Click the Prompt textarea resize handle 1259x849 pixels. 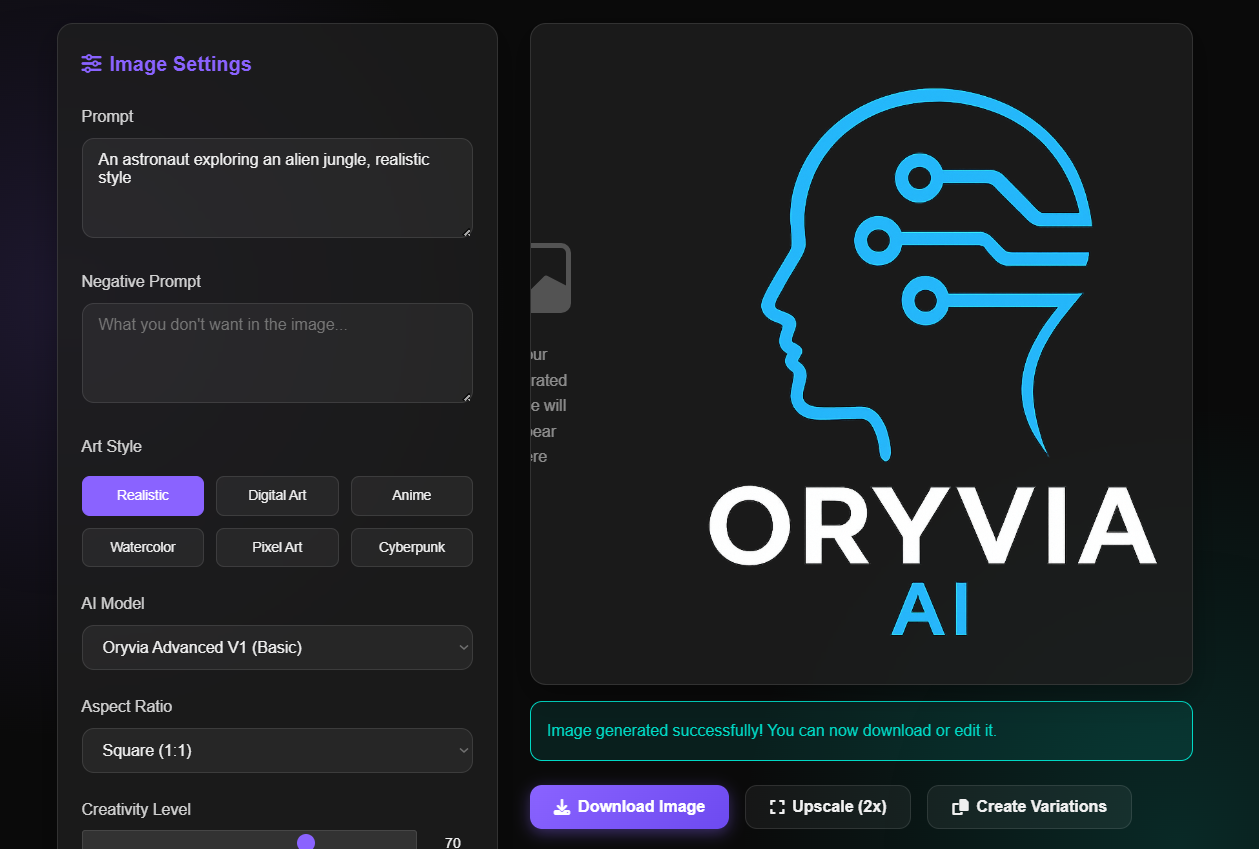467,232
